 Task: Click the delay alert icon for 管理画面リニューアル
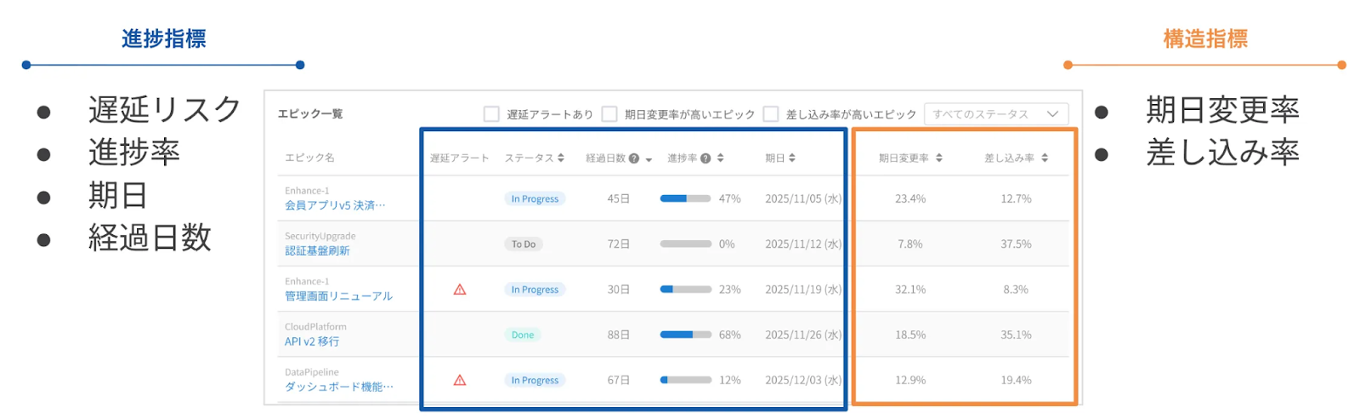coord(460,289)
